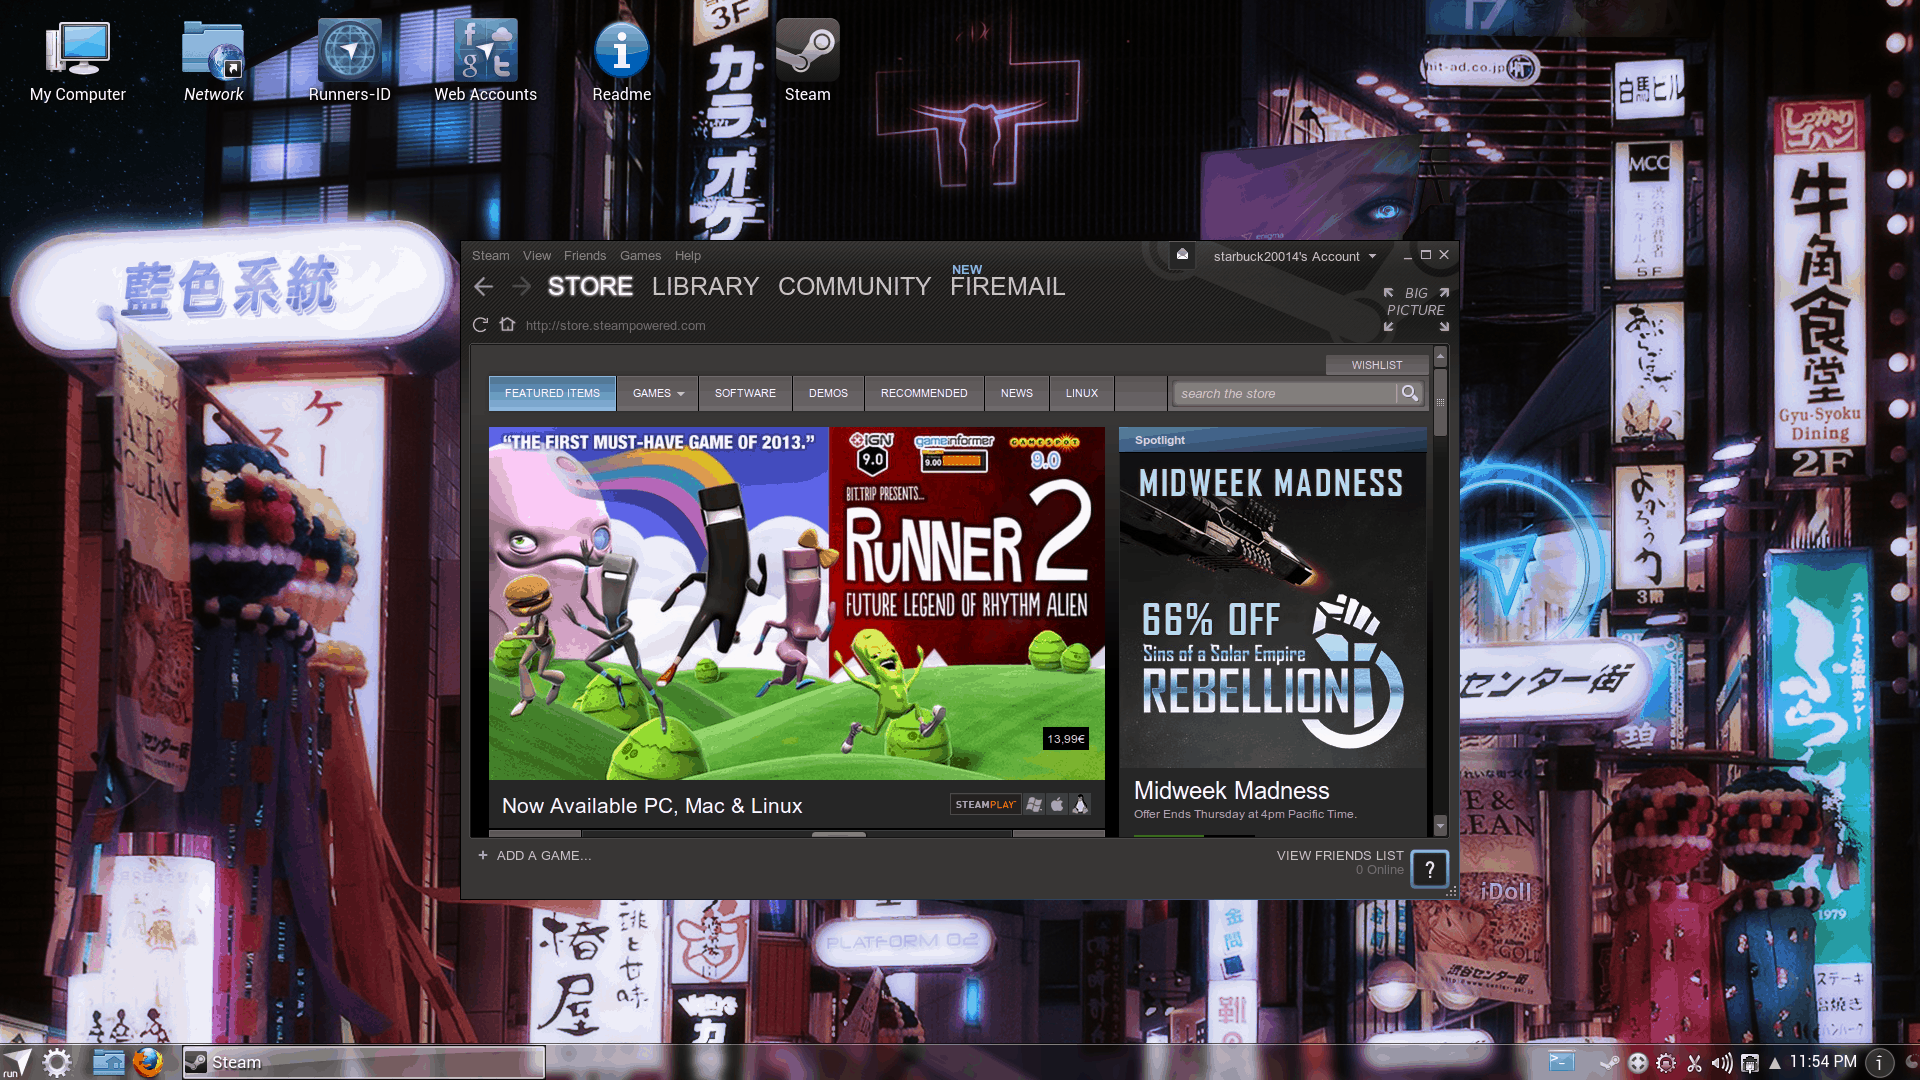Expand hidden tray icons with the up arrow
This screenshot has height=1080, width=1920.
1775,1063
